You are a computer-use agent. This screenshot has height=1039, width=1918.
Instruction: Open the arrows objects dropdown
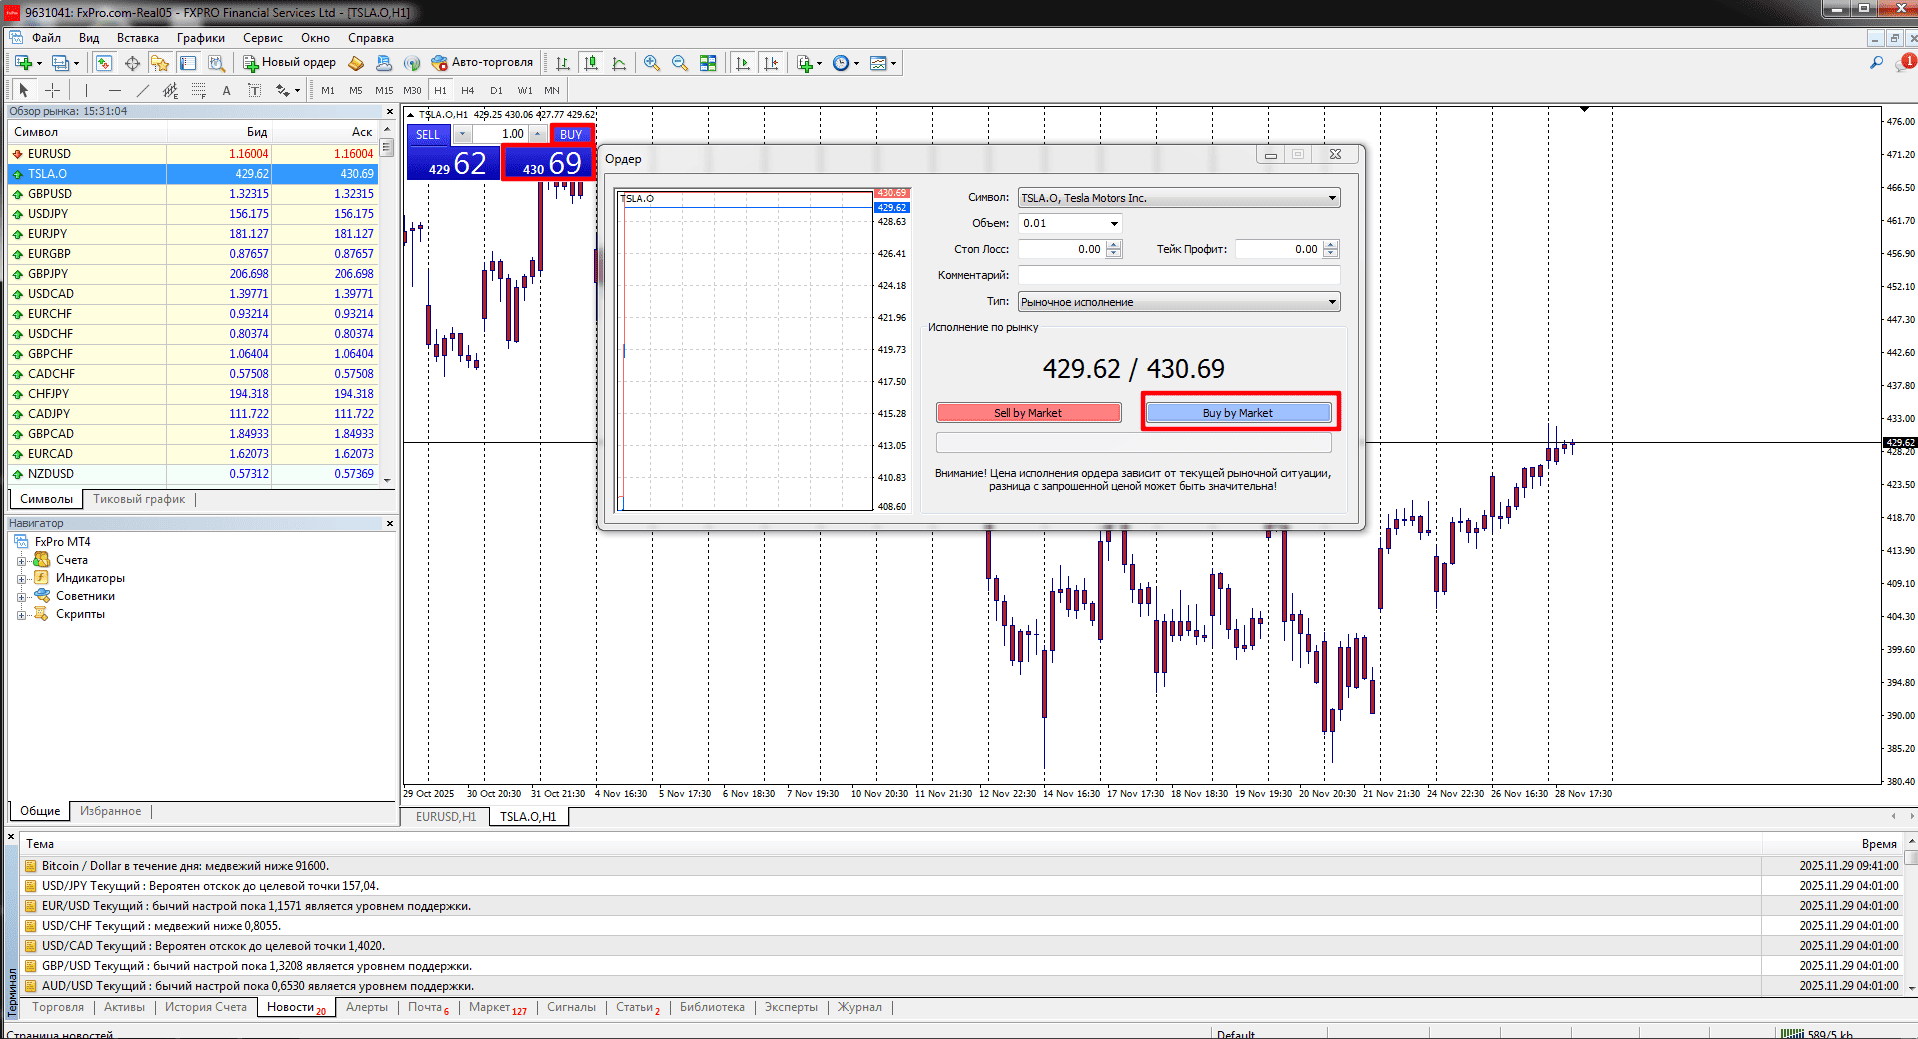(288, 90)
